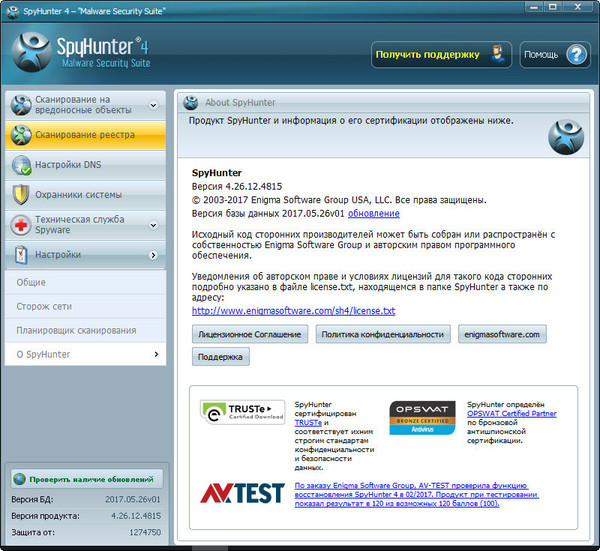Click enigmasoftware.com button
The image size is (600, 551).
pos(502,334)
